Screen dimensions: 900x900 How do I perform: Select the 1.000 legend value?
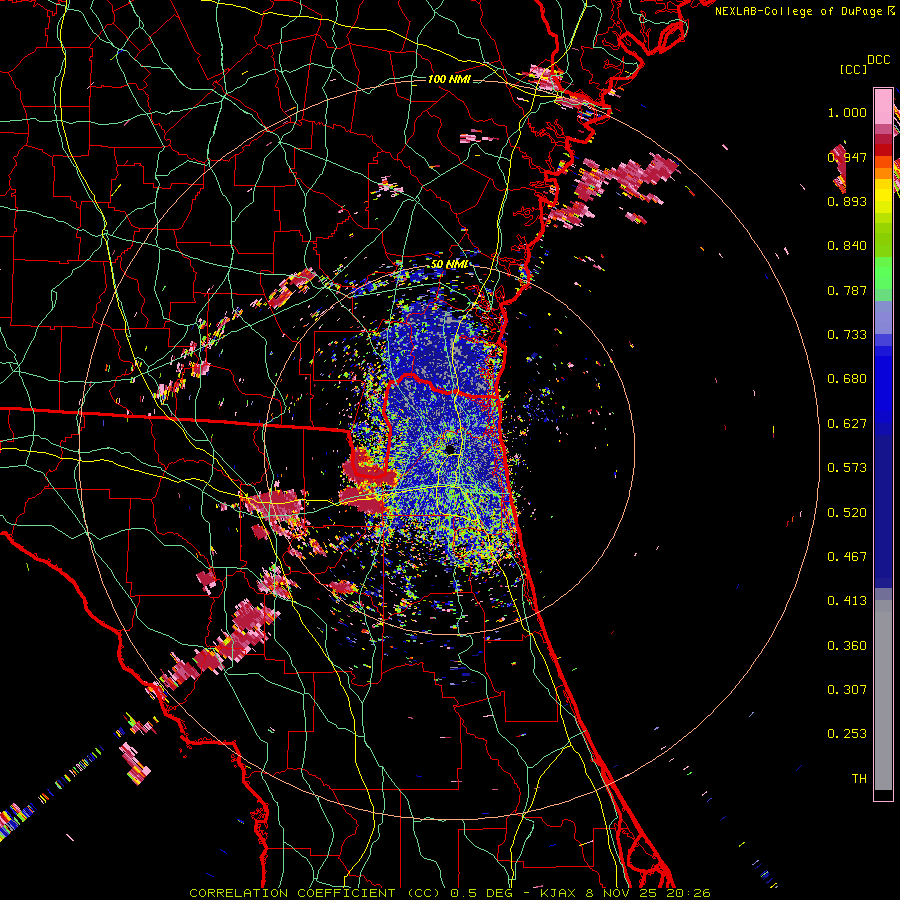tap(847, 112)
